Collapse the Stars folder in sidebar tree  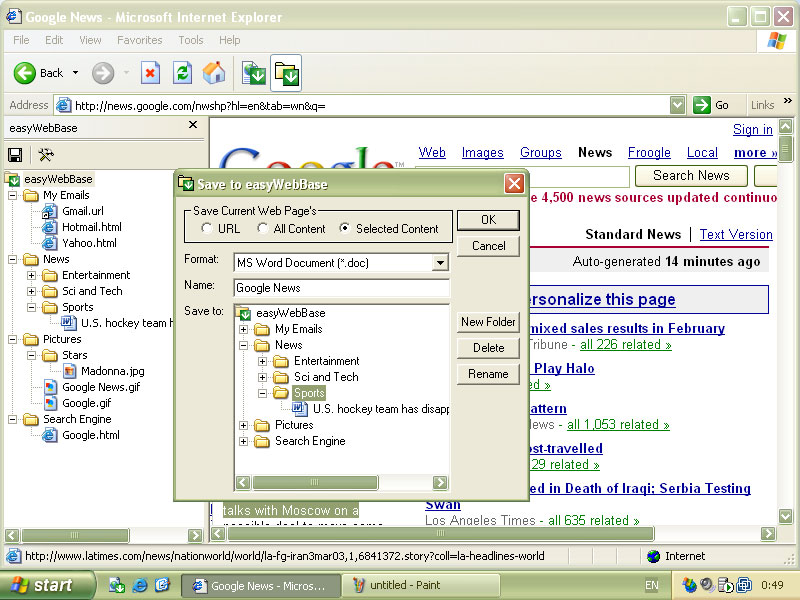click(32, 356)
